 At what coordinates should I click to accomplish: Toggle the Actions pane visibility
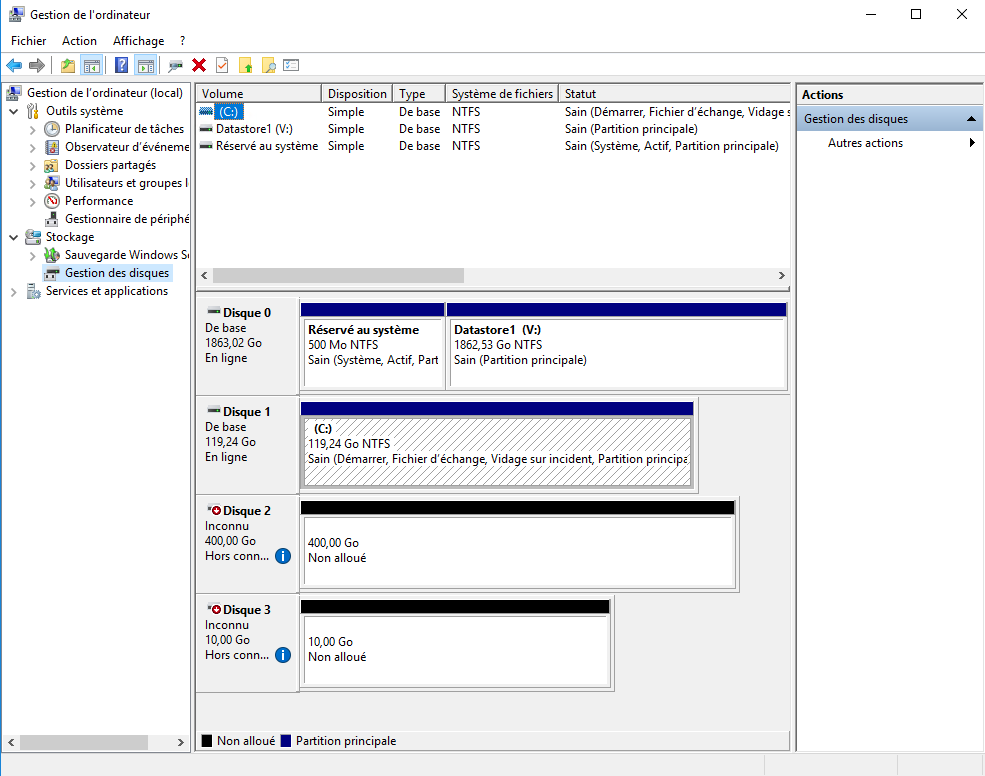pos(146,65)
